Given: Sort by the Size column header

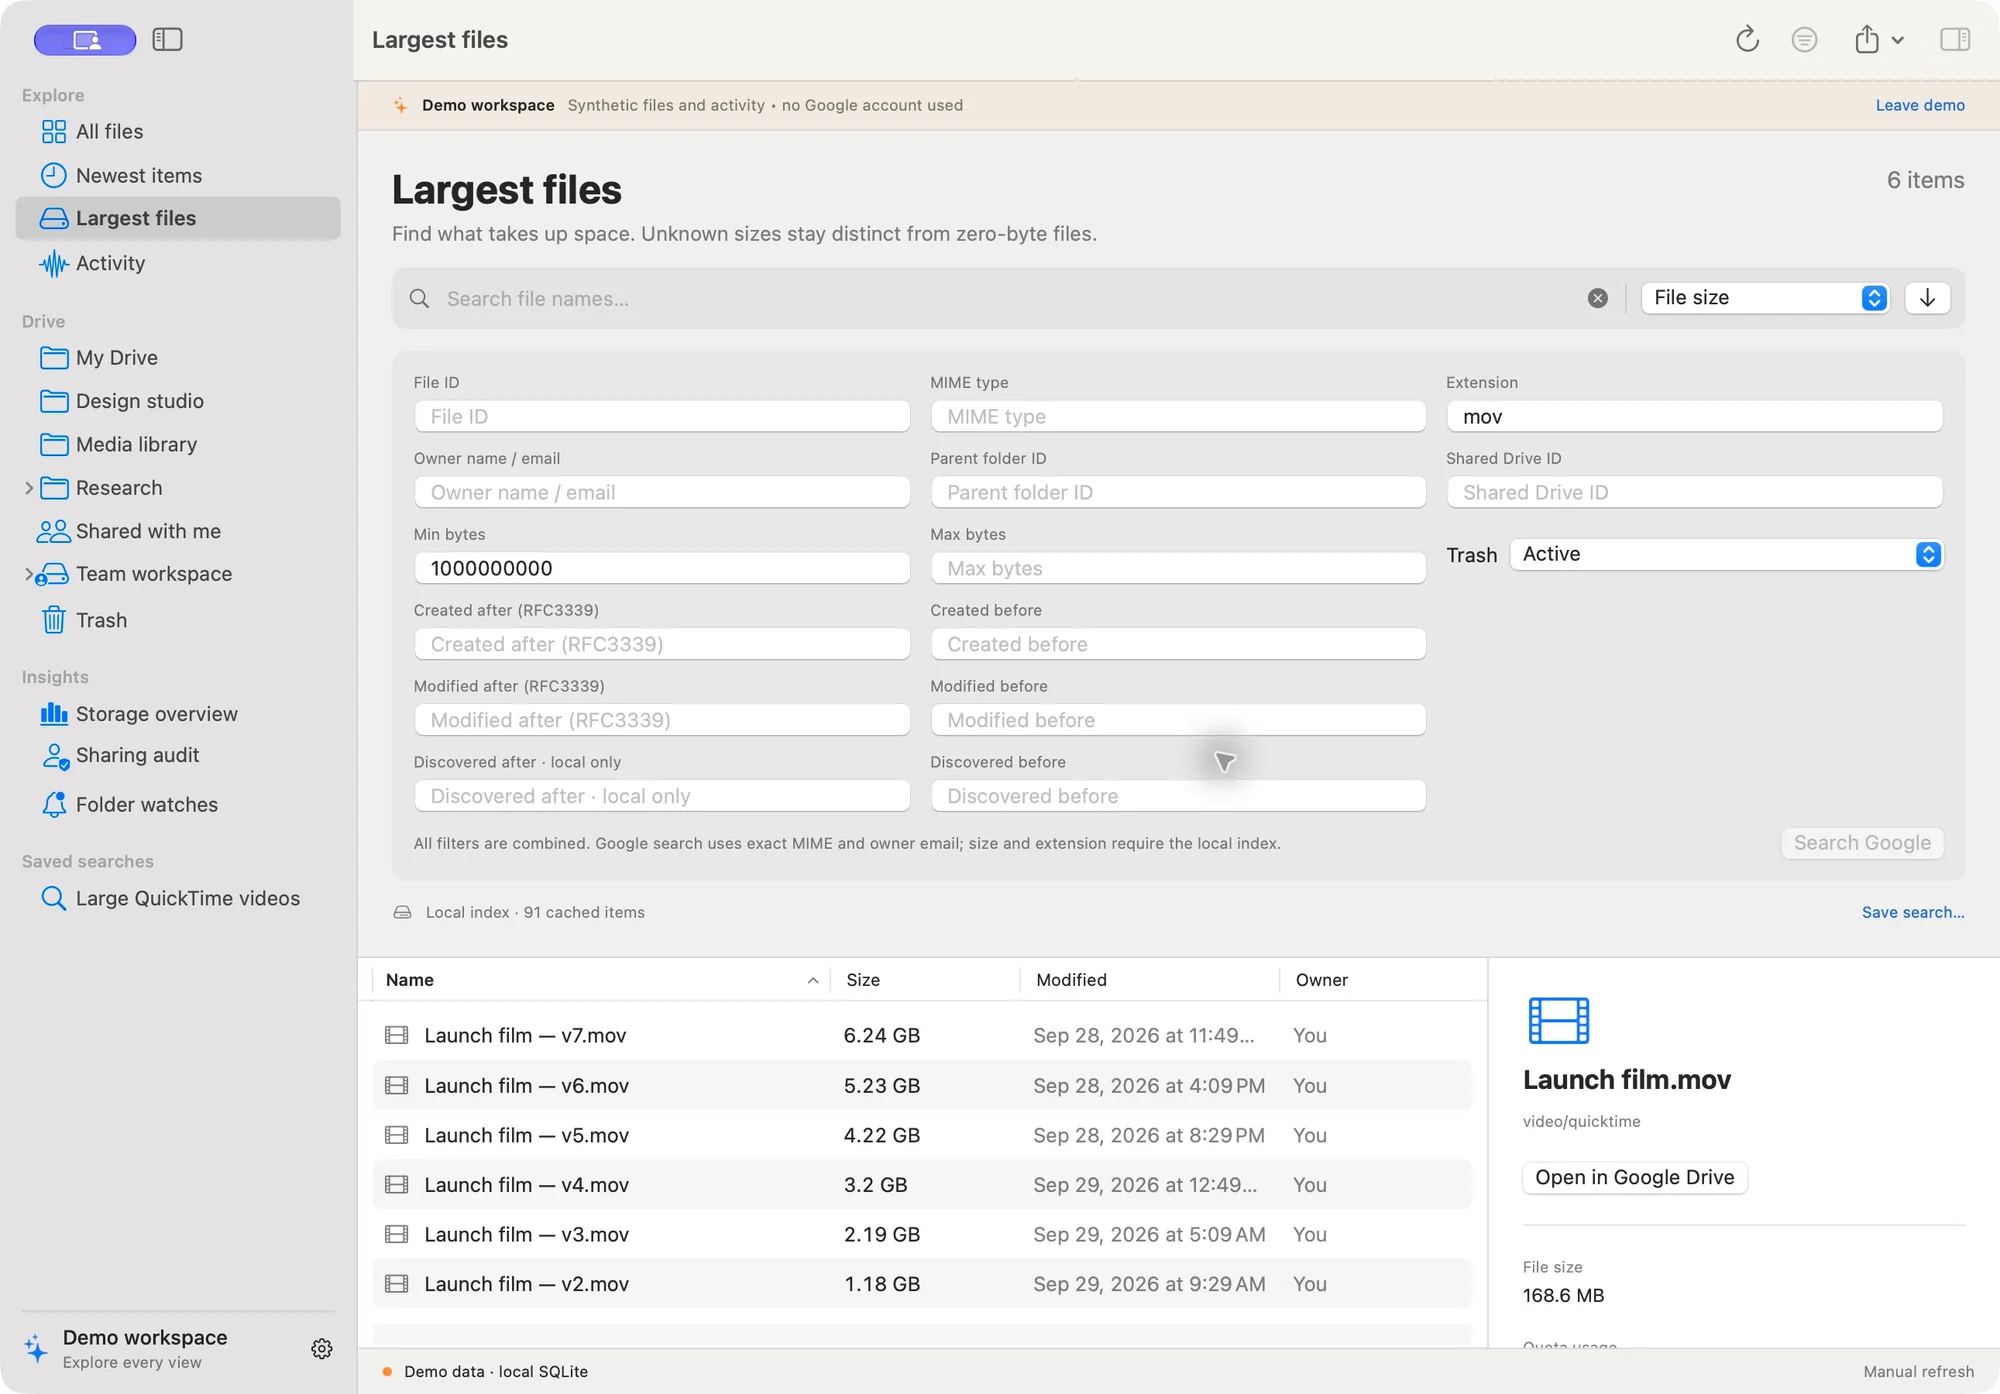Looking at the screenshot, I should pos(925,980).
